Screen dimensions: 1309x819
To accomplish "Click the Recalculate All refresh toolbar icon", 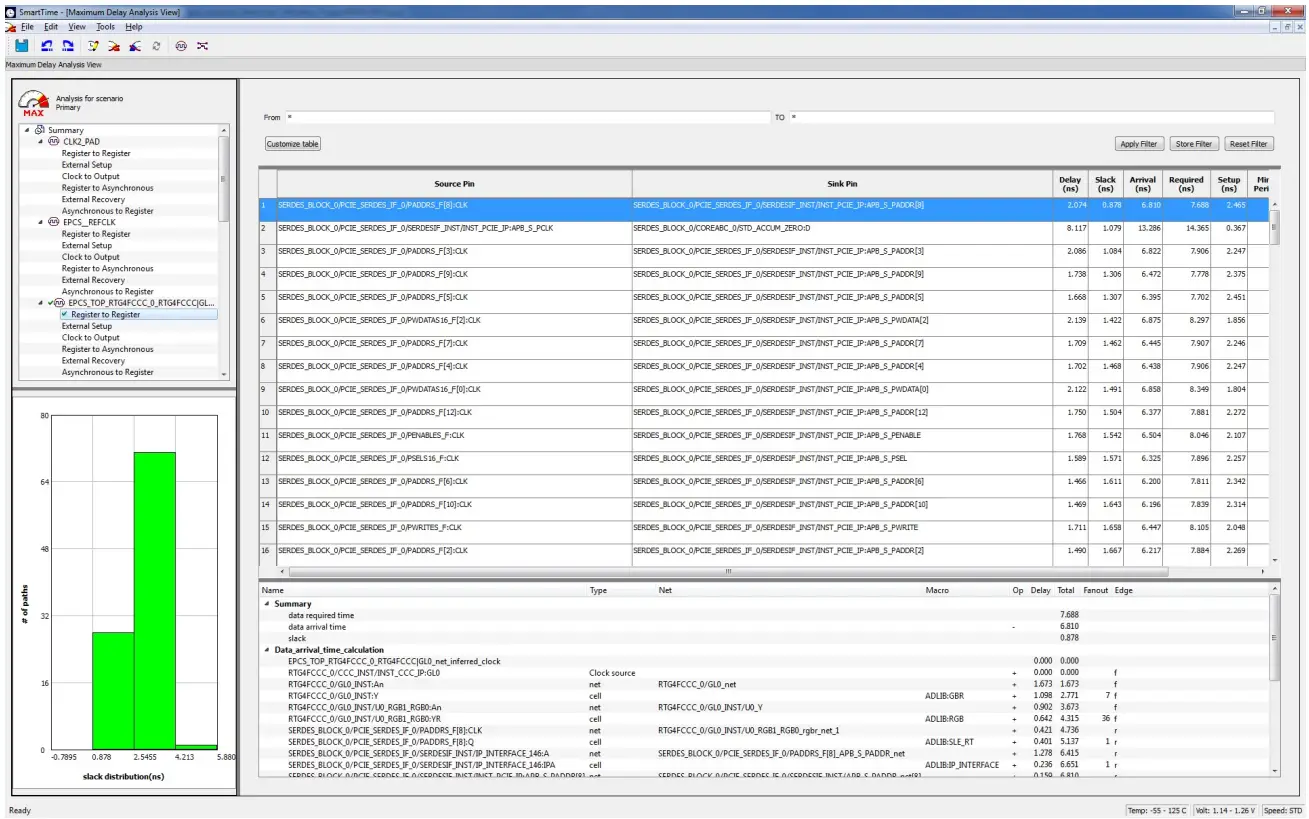I will 156,46.
